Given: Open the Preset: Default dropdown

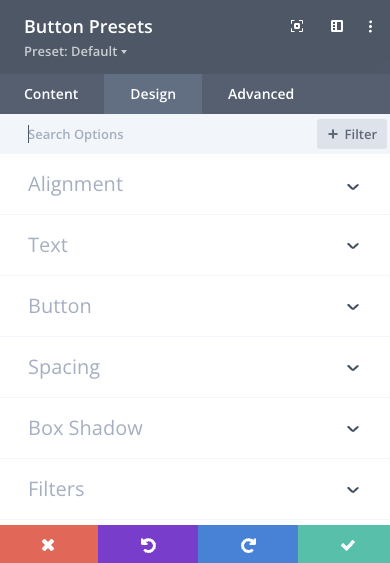Looking at the screenshot, I should 75,51.
